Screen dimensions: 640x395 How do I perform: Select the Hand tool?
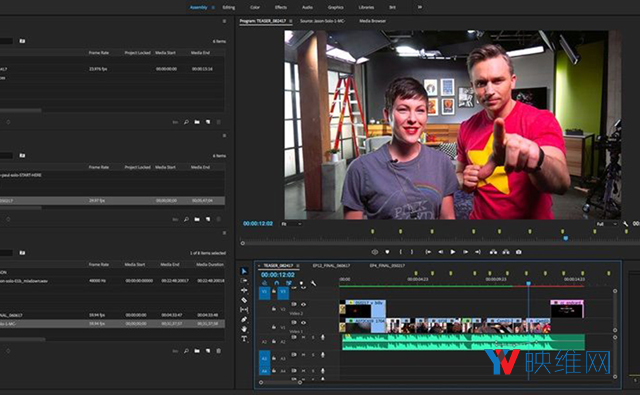[244, 329]
